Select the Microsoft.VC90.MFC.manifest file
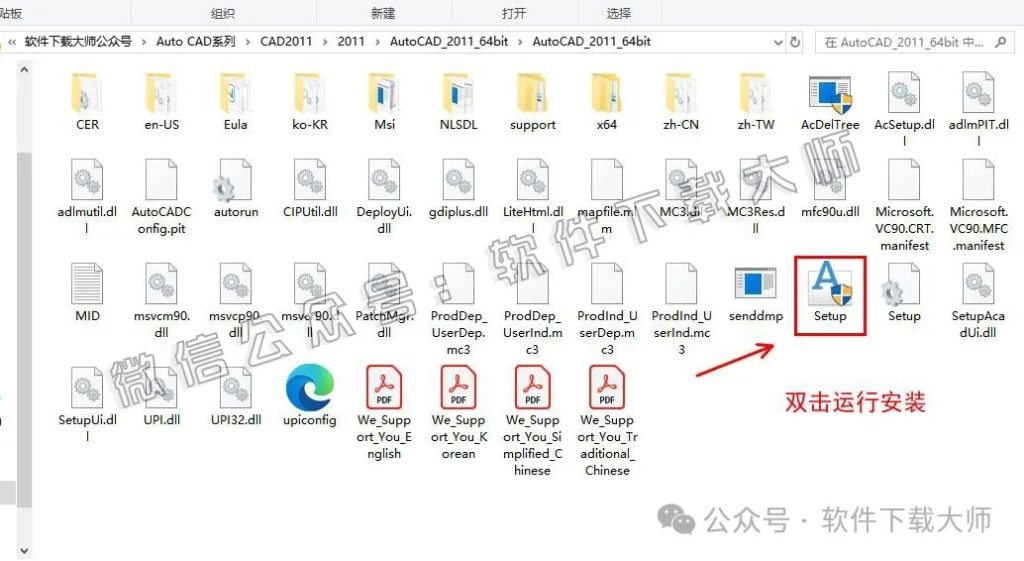 coord(978,205)
